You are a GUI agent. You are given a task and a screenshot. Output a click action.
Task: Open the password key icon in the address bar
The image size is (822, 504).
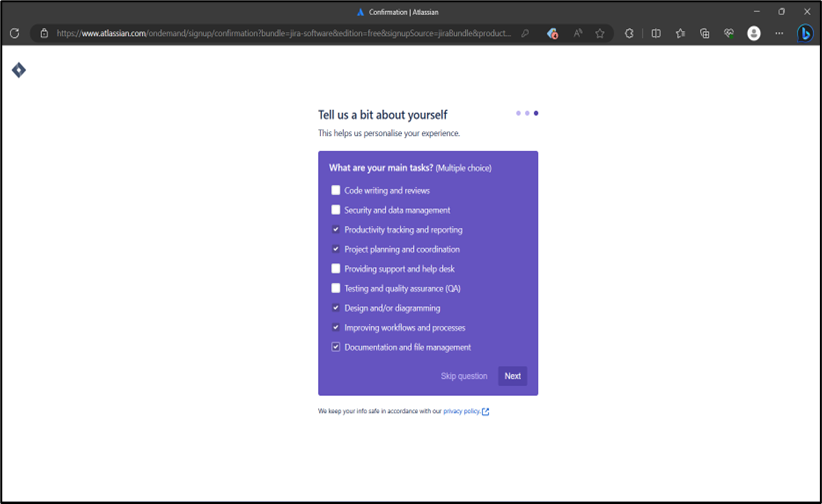point(525,34)
